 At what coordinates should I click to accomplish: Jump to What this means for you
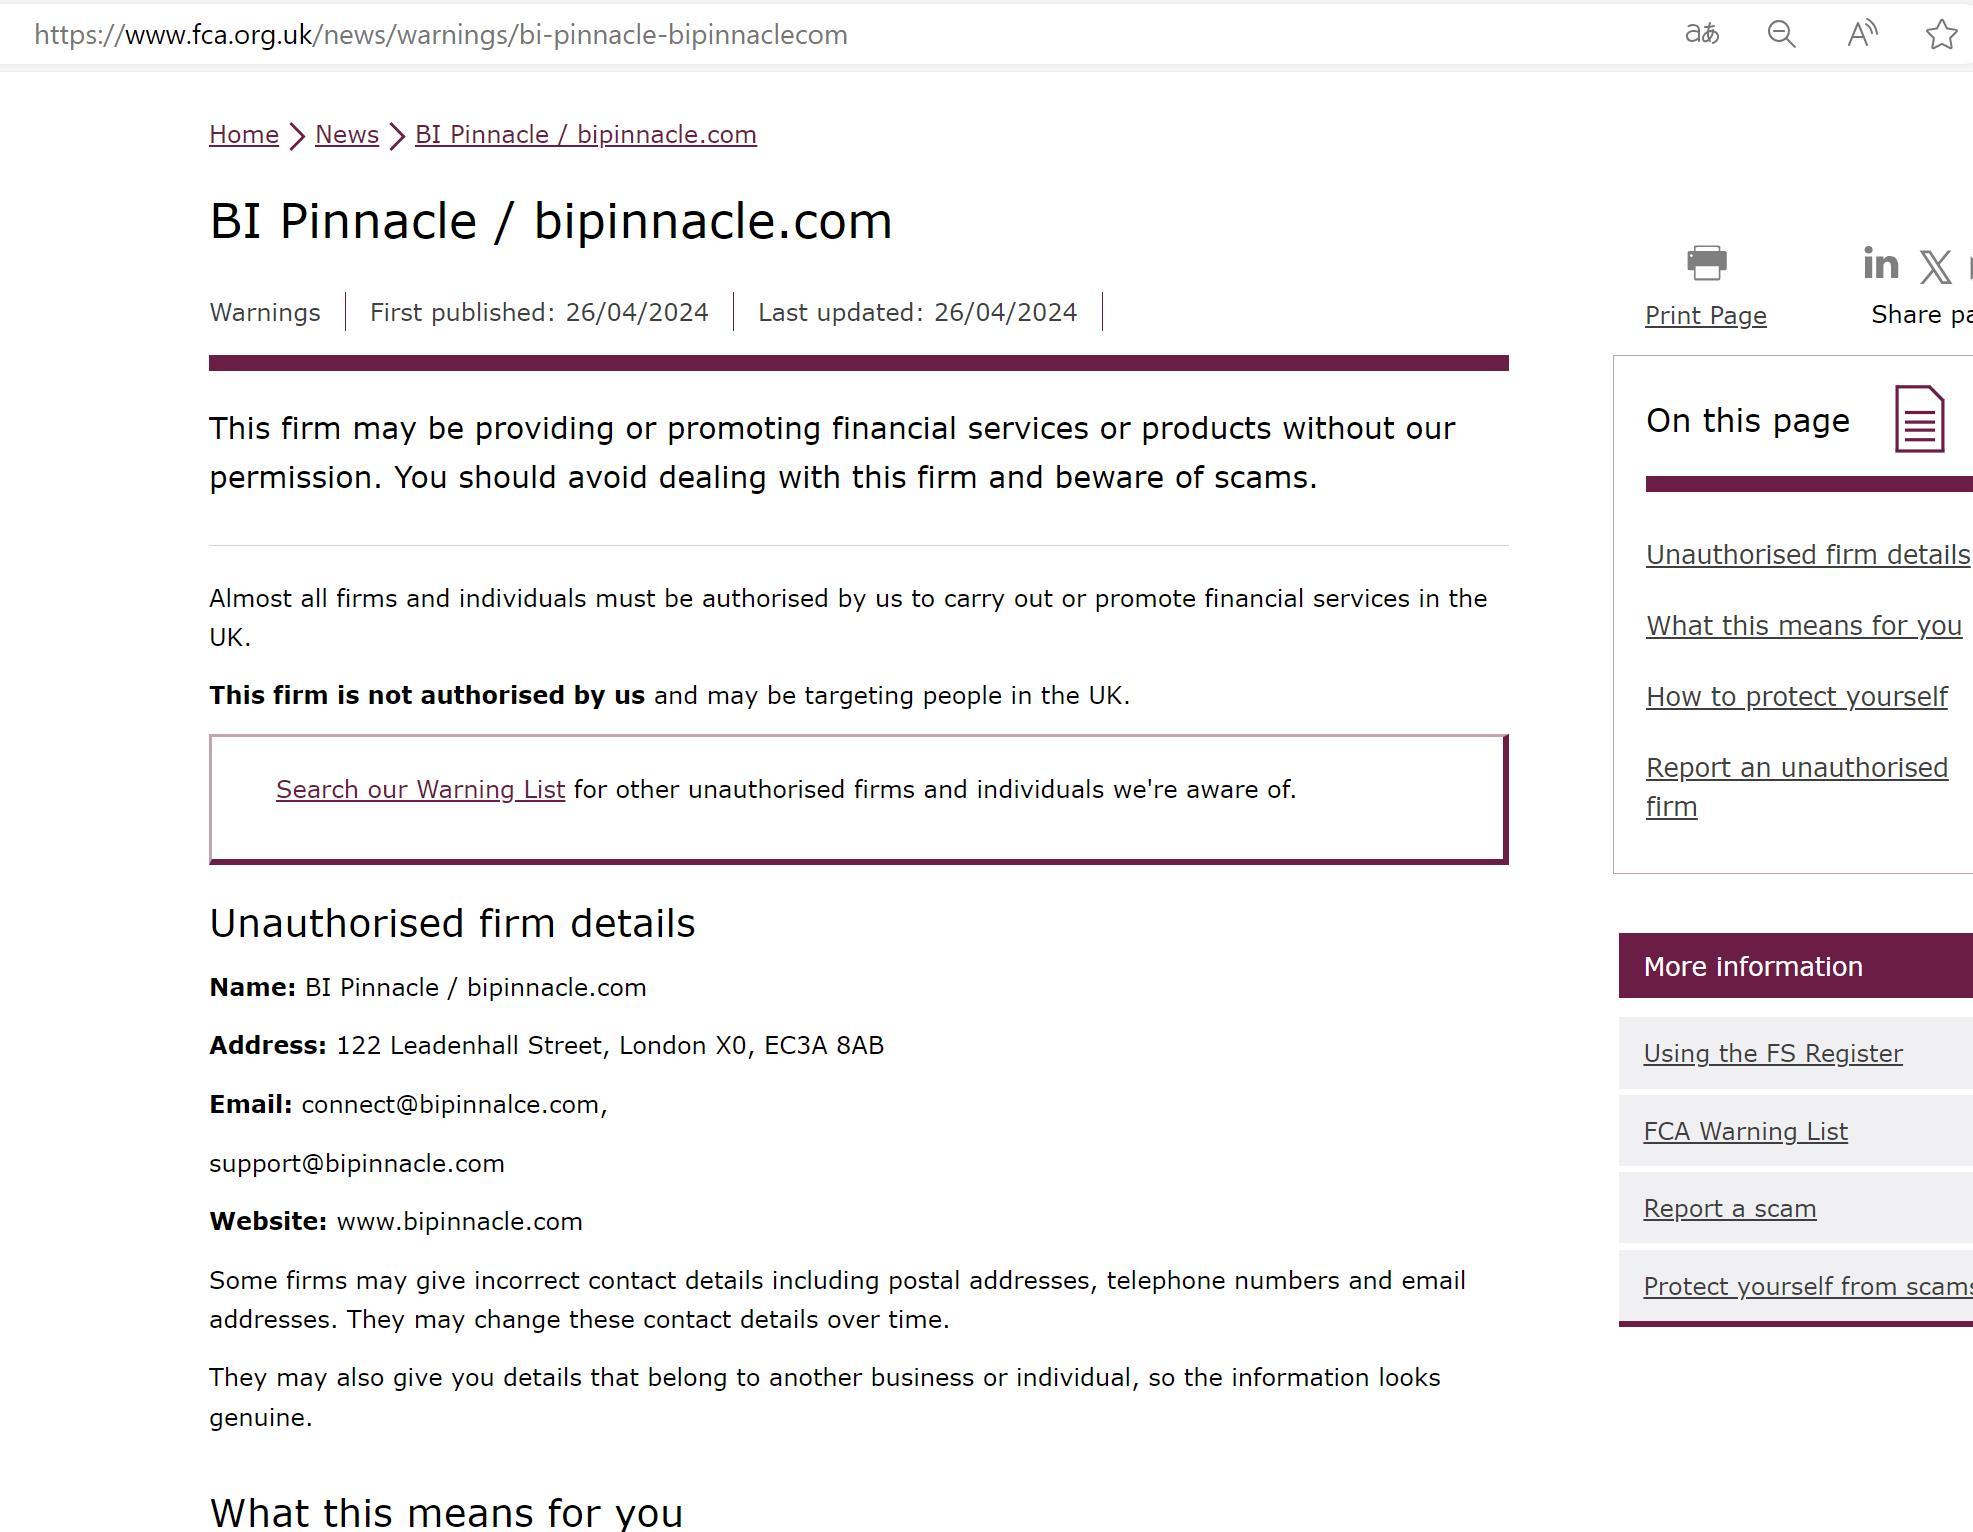coord(1803,626)
